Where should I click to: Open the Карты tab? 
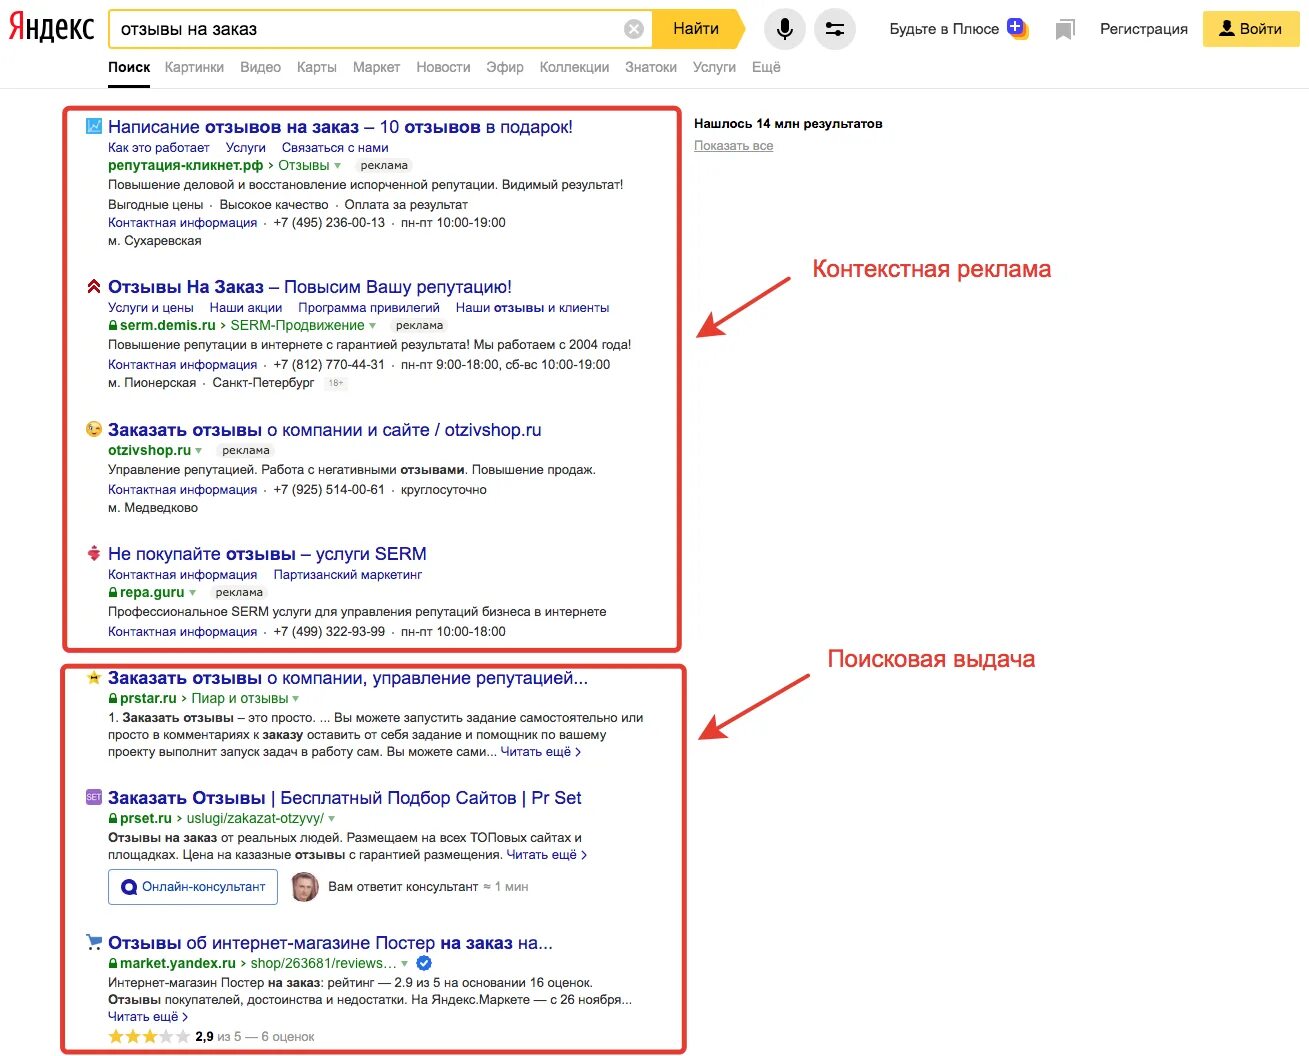coord(317,67)
